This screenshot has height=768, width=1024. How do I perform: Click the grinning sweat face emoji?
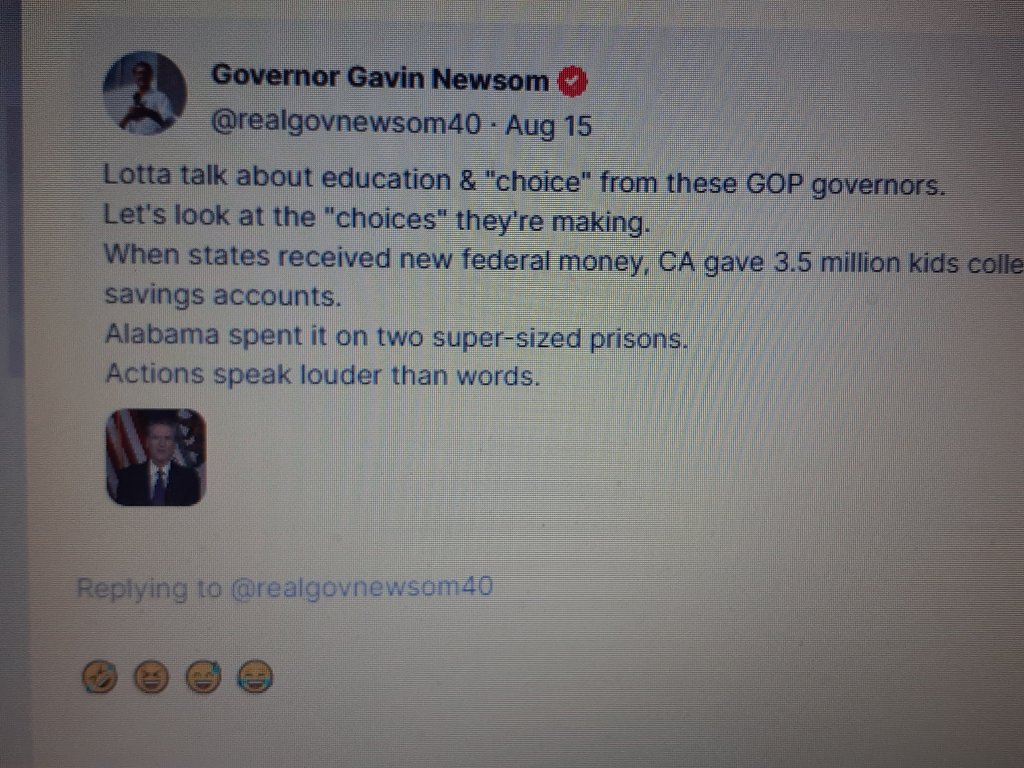[203, 676]
